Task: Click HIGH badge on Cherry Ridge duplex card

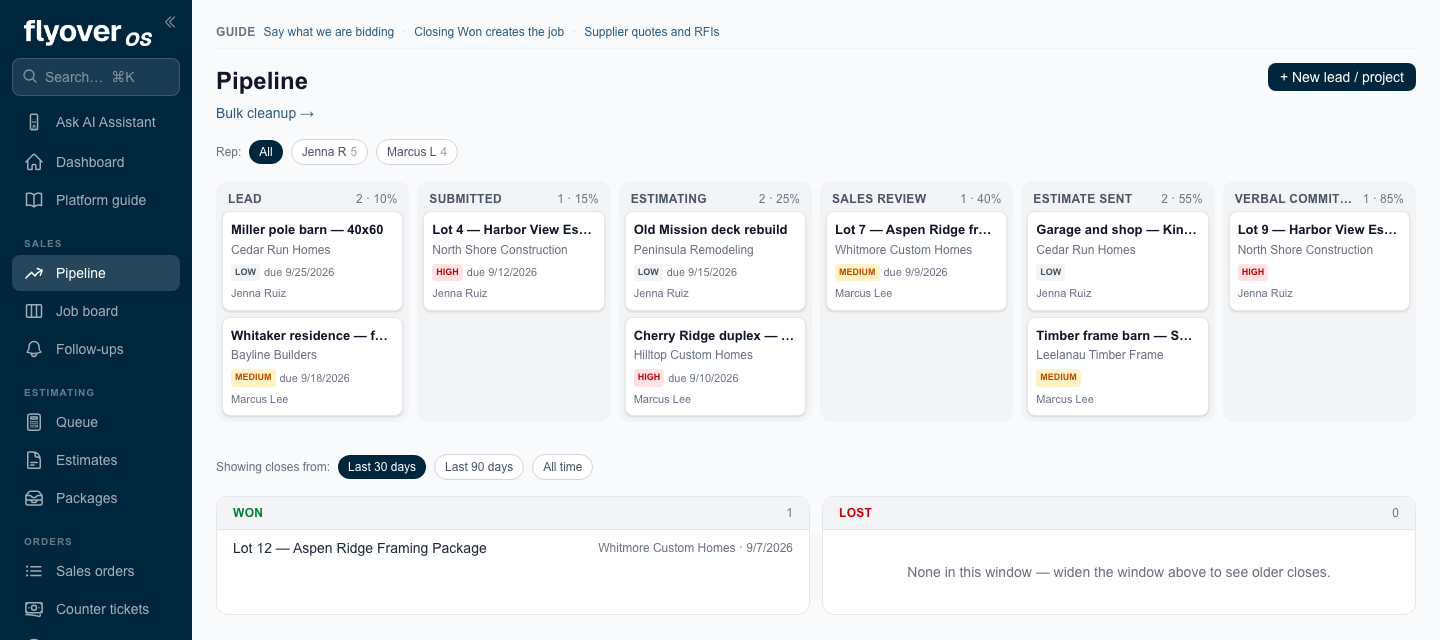Action: tap(649, 377)
